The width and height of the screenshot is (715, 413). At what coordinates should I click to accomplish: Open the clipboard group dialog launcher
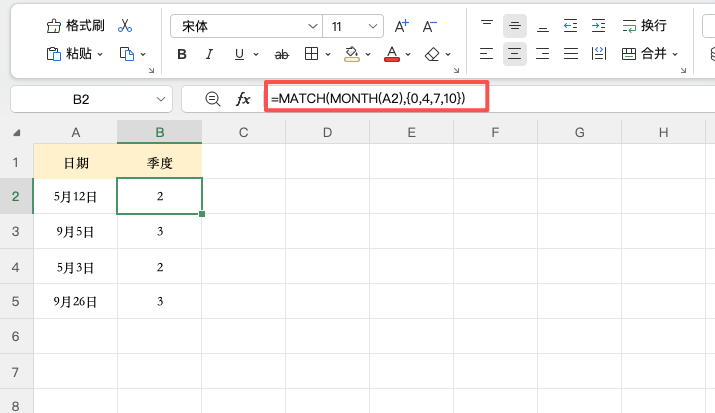point(151,70)
